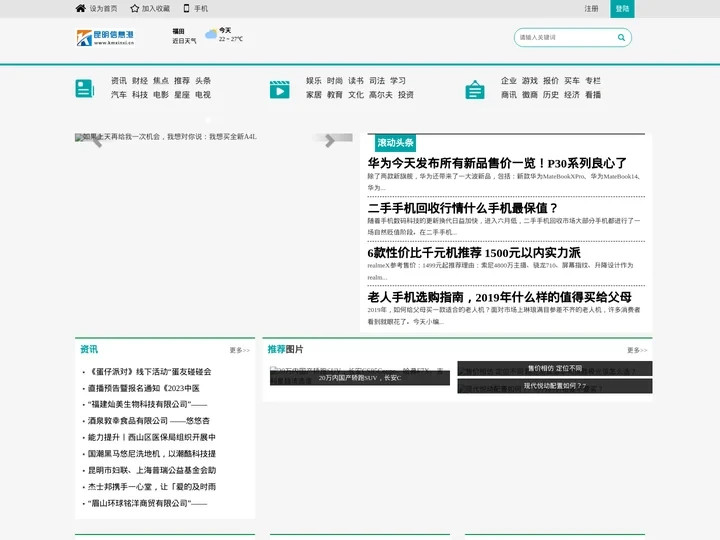The height and width of the screenshot is (540, 720).
Task: Click 更多>> in 推荐图片 panel
Action: pyautogui.click(x=637, y=350)
